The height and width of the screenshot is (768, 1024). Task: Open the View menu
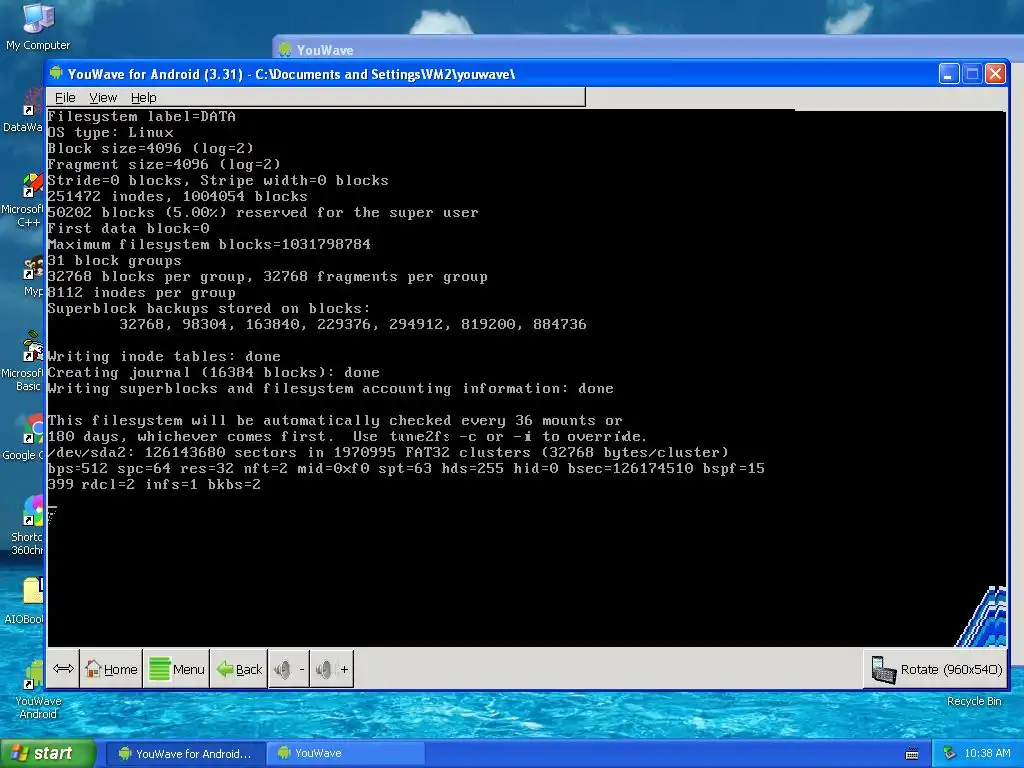pos(103,97)
